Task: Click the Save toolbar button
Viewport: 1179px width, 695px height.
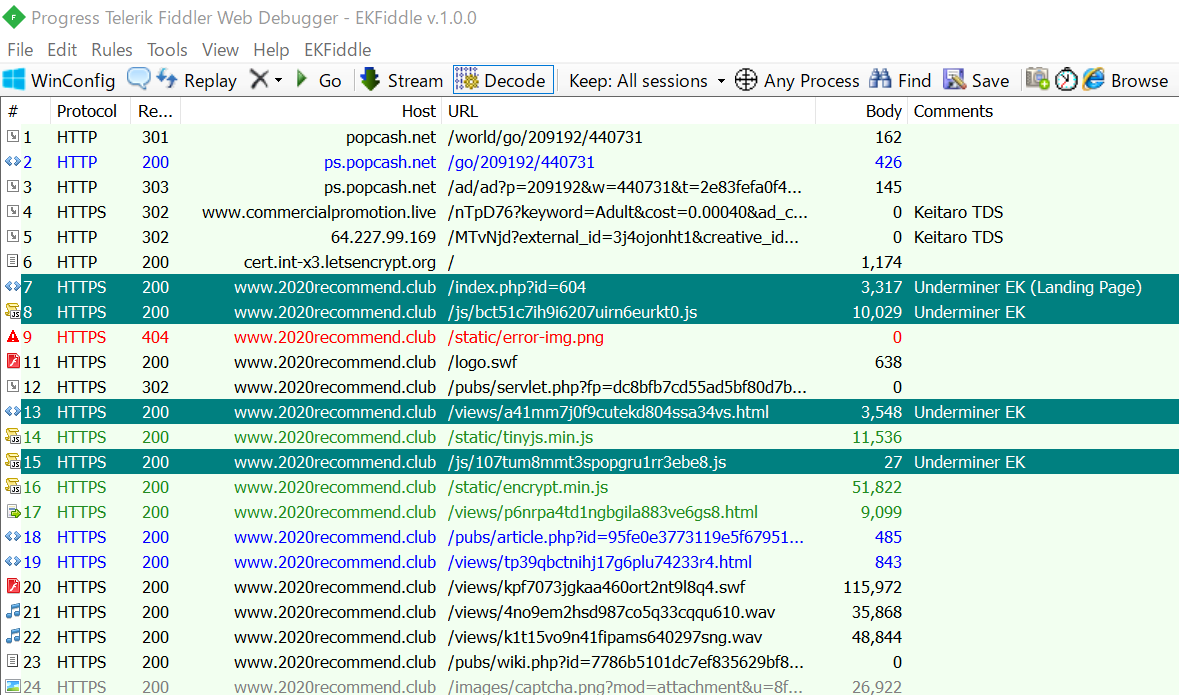Action: click(x=976, y=80)
